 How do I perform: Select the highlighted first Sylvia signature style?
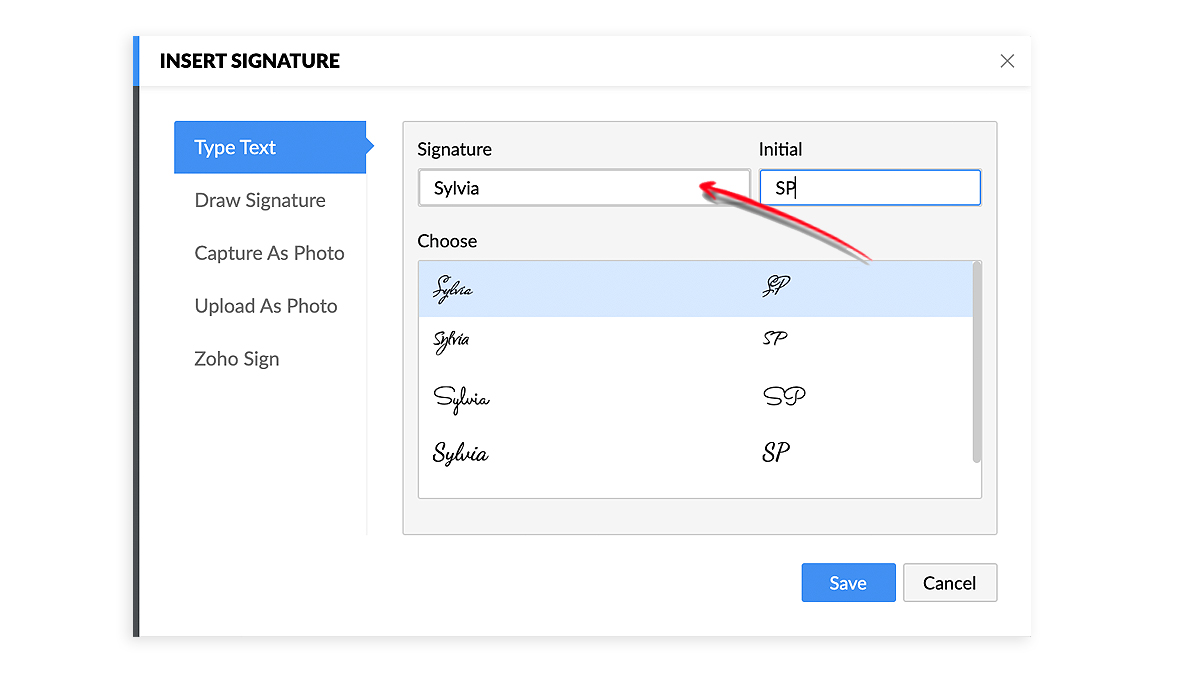click(453, 289)
